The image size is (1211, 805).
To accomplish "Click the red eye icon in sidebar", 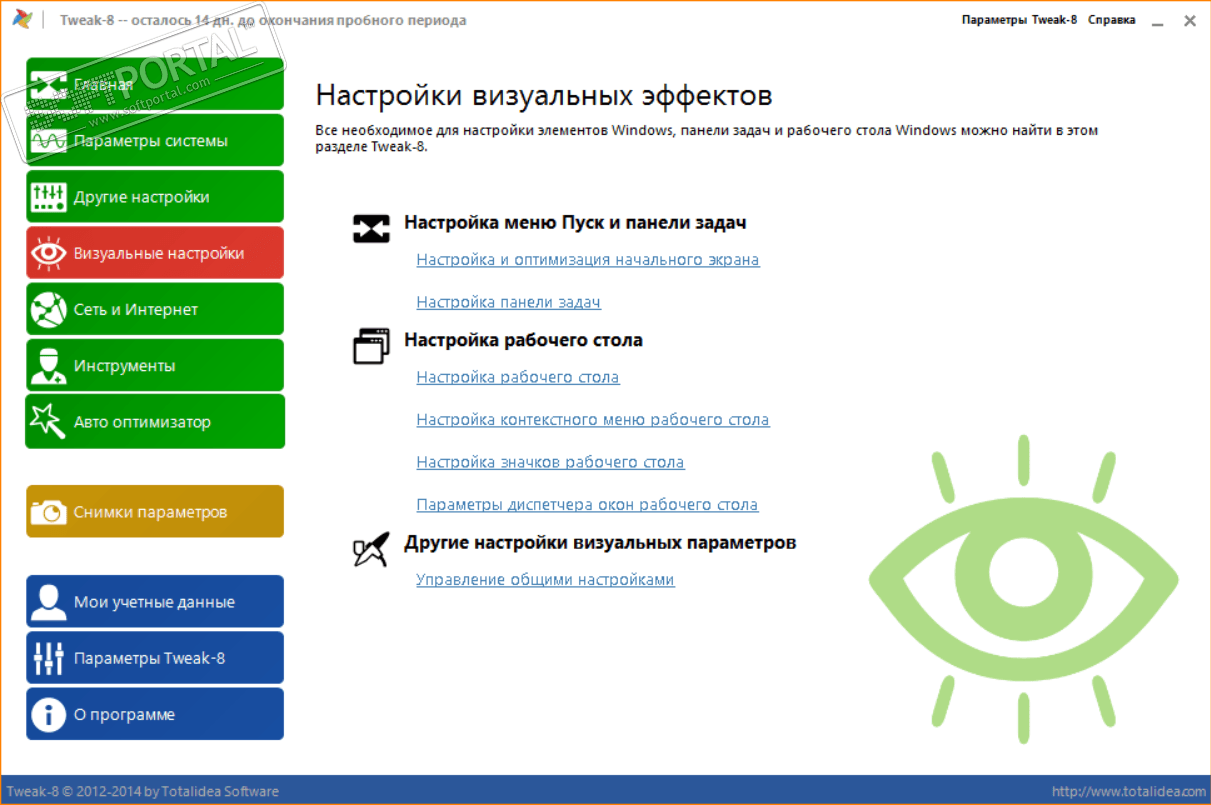I will point(48,253).
